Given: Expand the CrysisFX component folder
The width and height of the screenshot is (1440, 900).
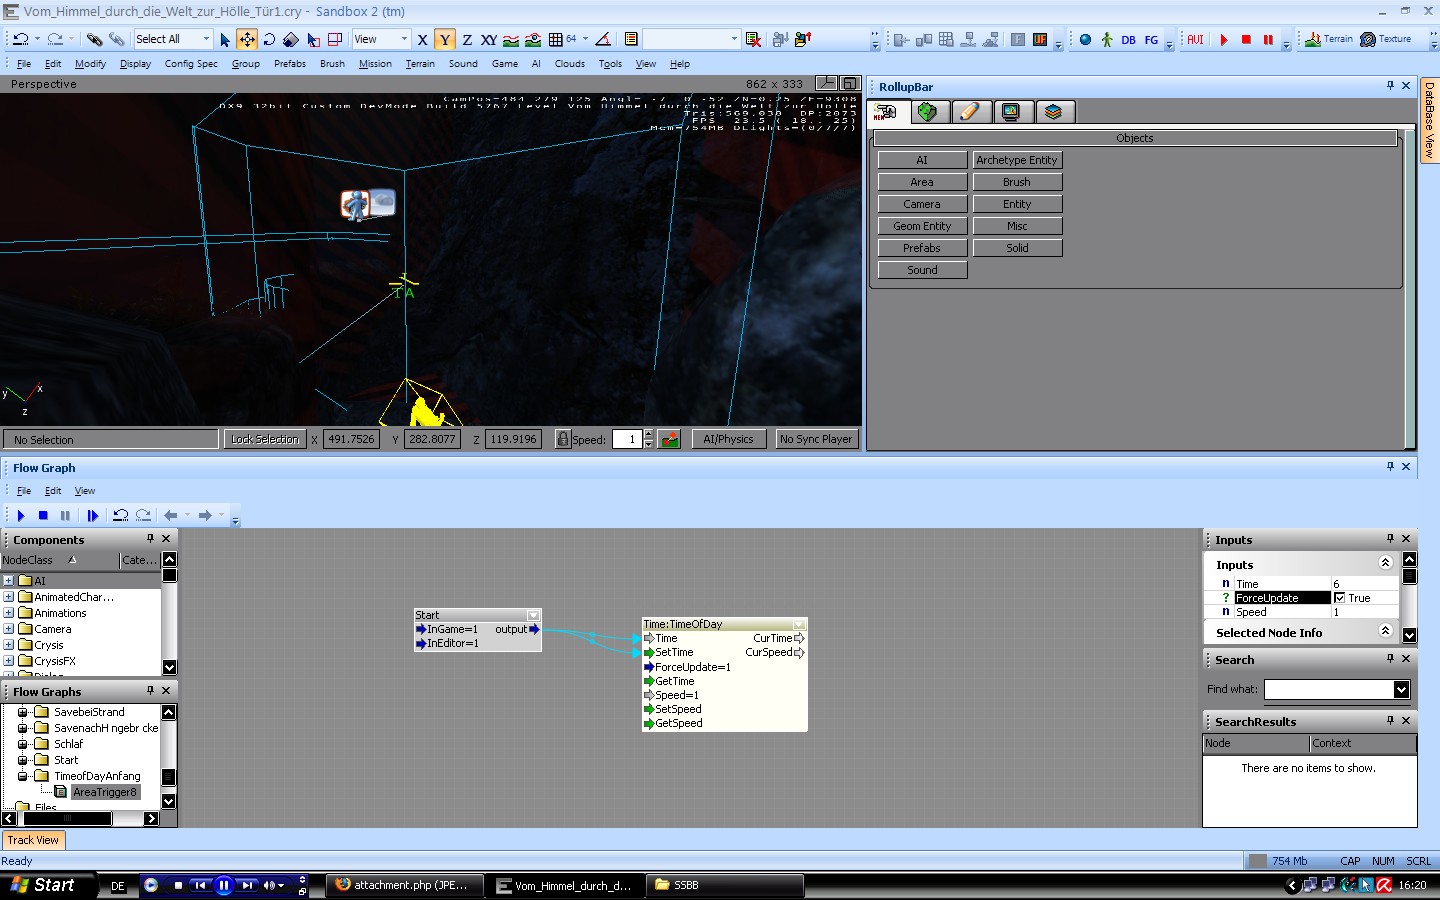Looking at the screenshot, I should 8,661.
